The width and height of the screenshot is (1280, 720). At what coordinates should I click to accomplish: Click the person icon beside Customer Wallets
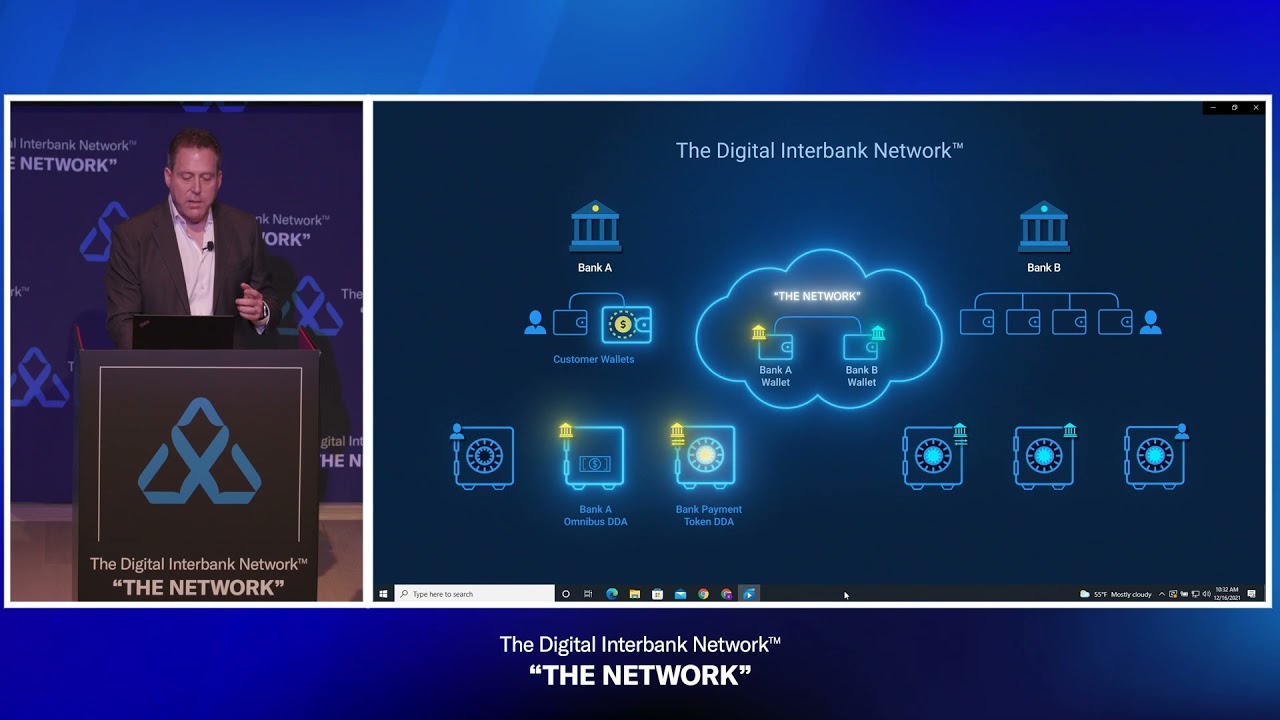click(536, 322)
